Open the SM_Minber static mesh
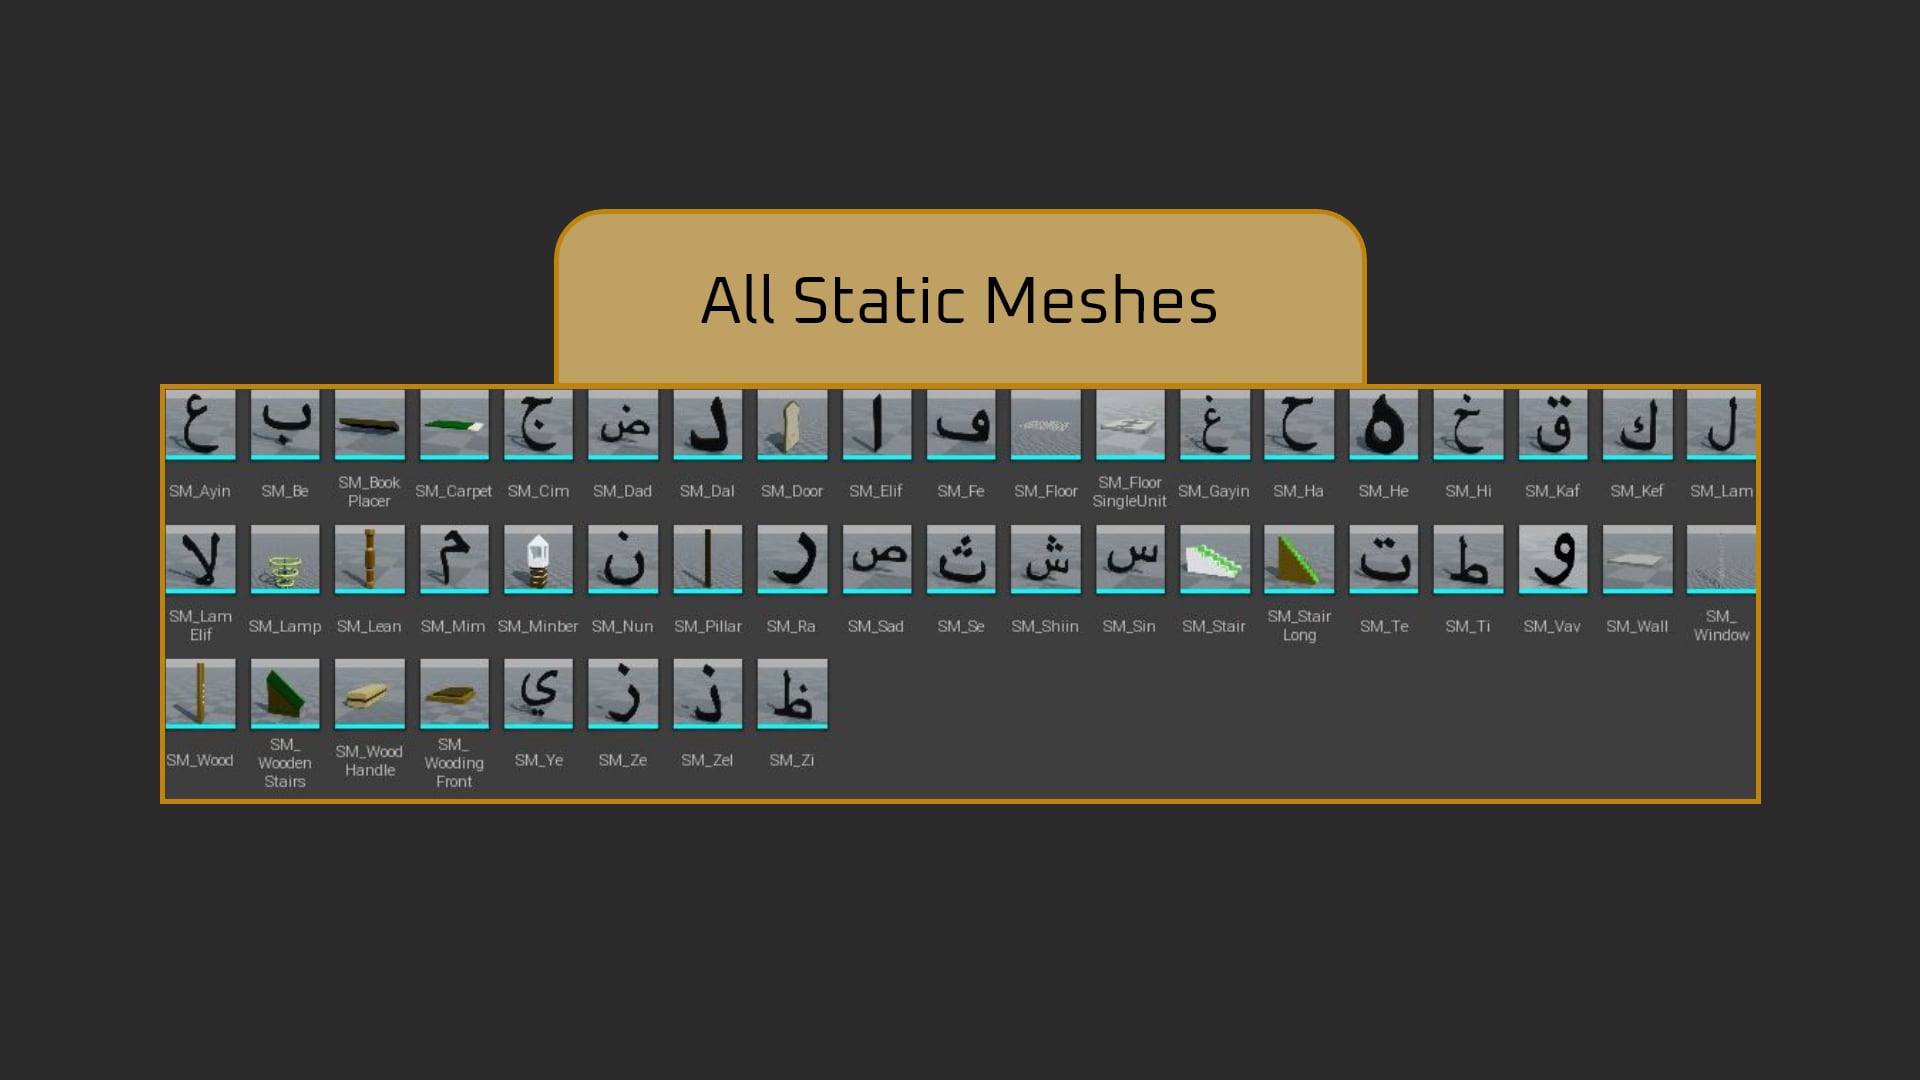This screenshot has width=1920, height=1080. pos(537,560)
